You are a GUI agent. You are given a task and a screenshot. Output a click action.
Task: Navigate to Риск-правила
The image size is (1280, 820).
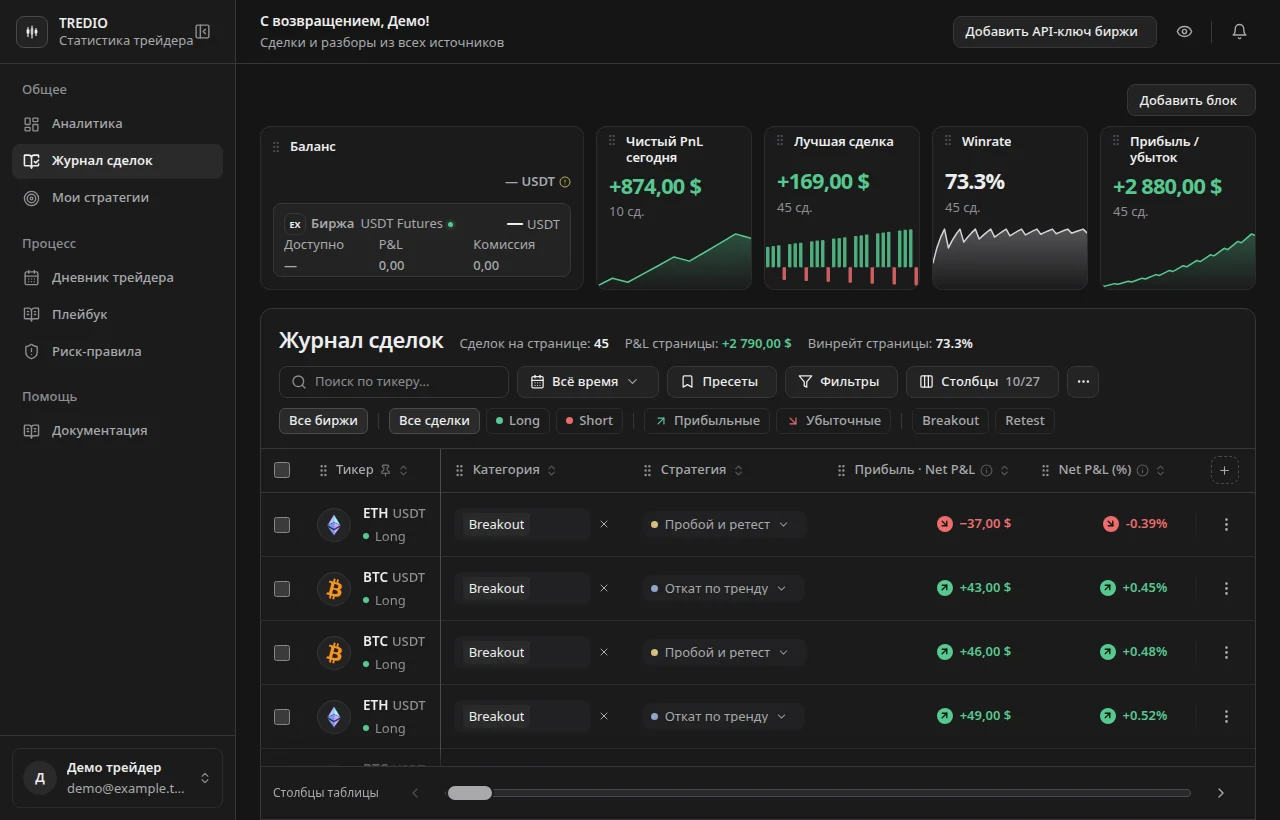pos(117,352)
